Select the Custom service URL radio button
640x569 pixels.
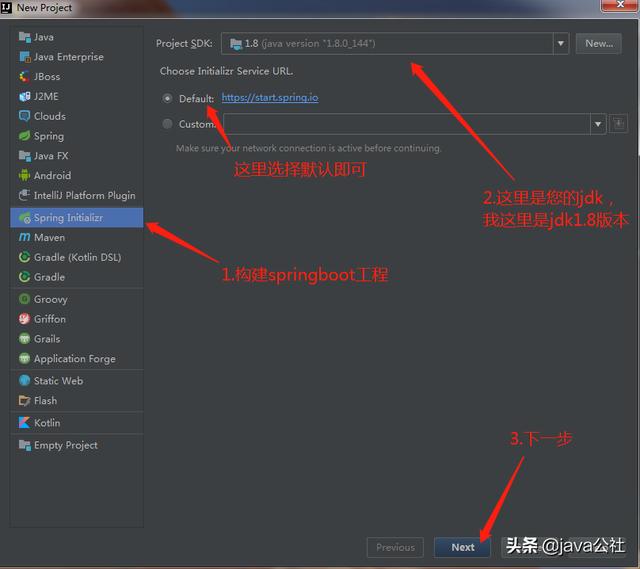(167, 124)
